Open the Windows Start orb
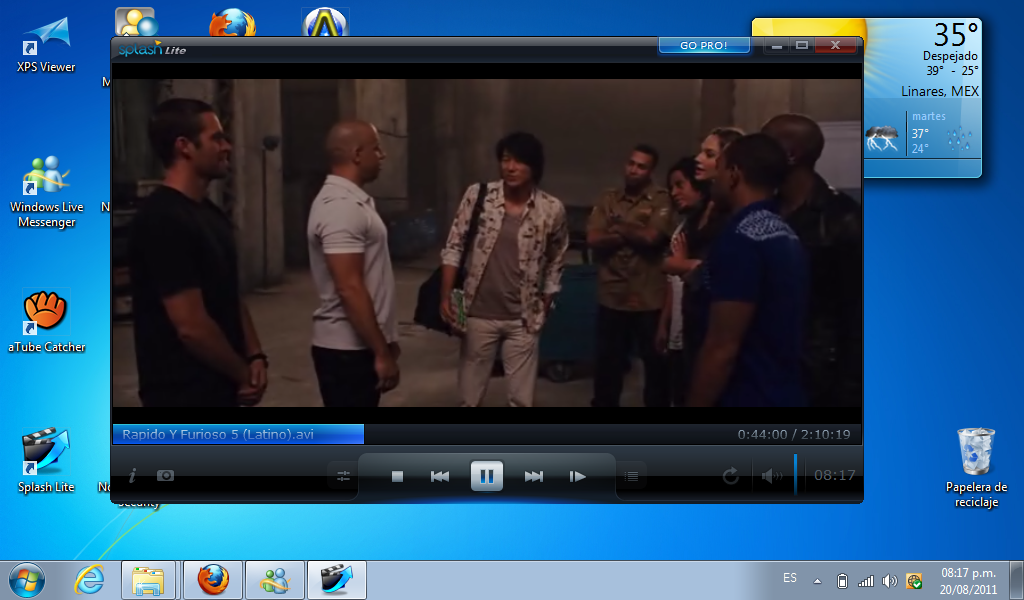Viewport: 1024px width, 600px height. point(27,580)
